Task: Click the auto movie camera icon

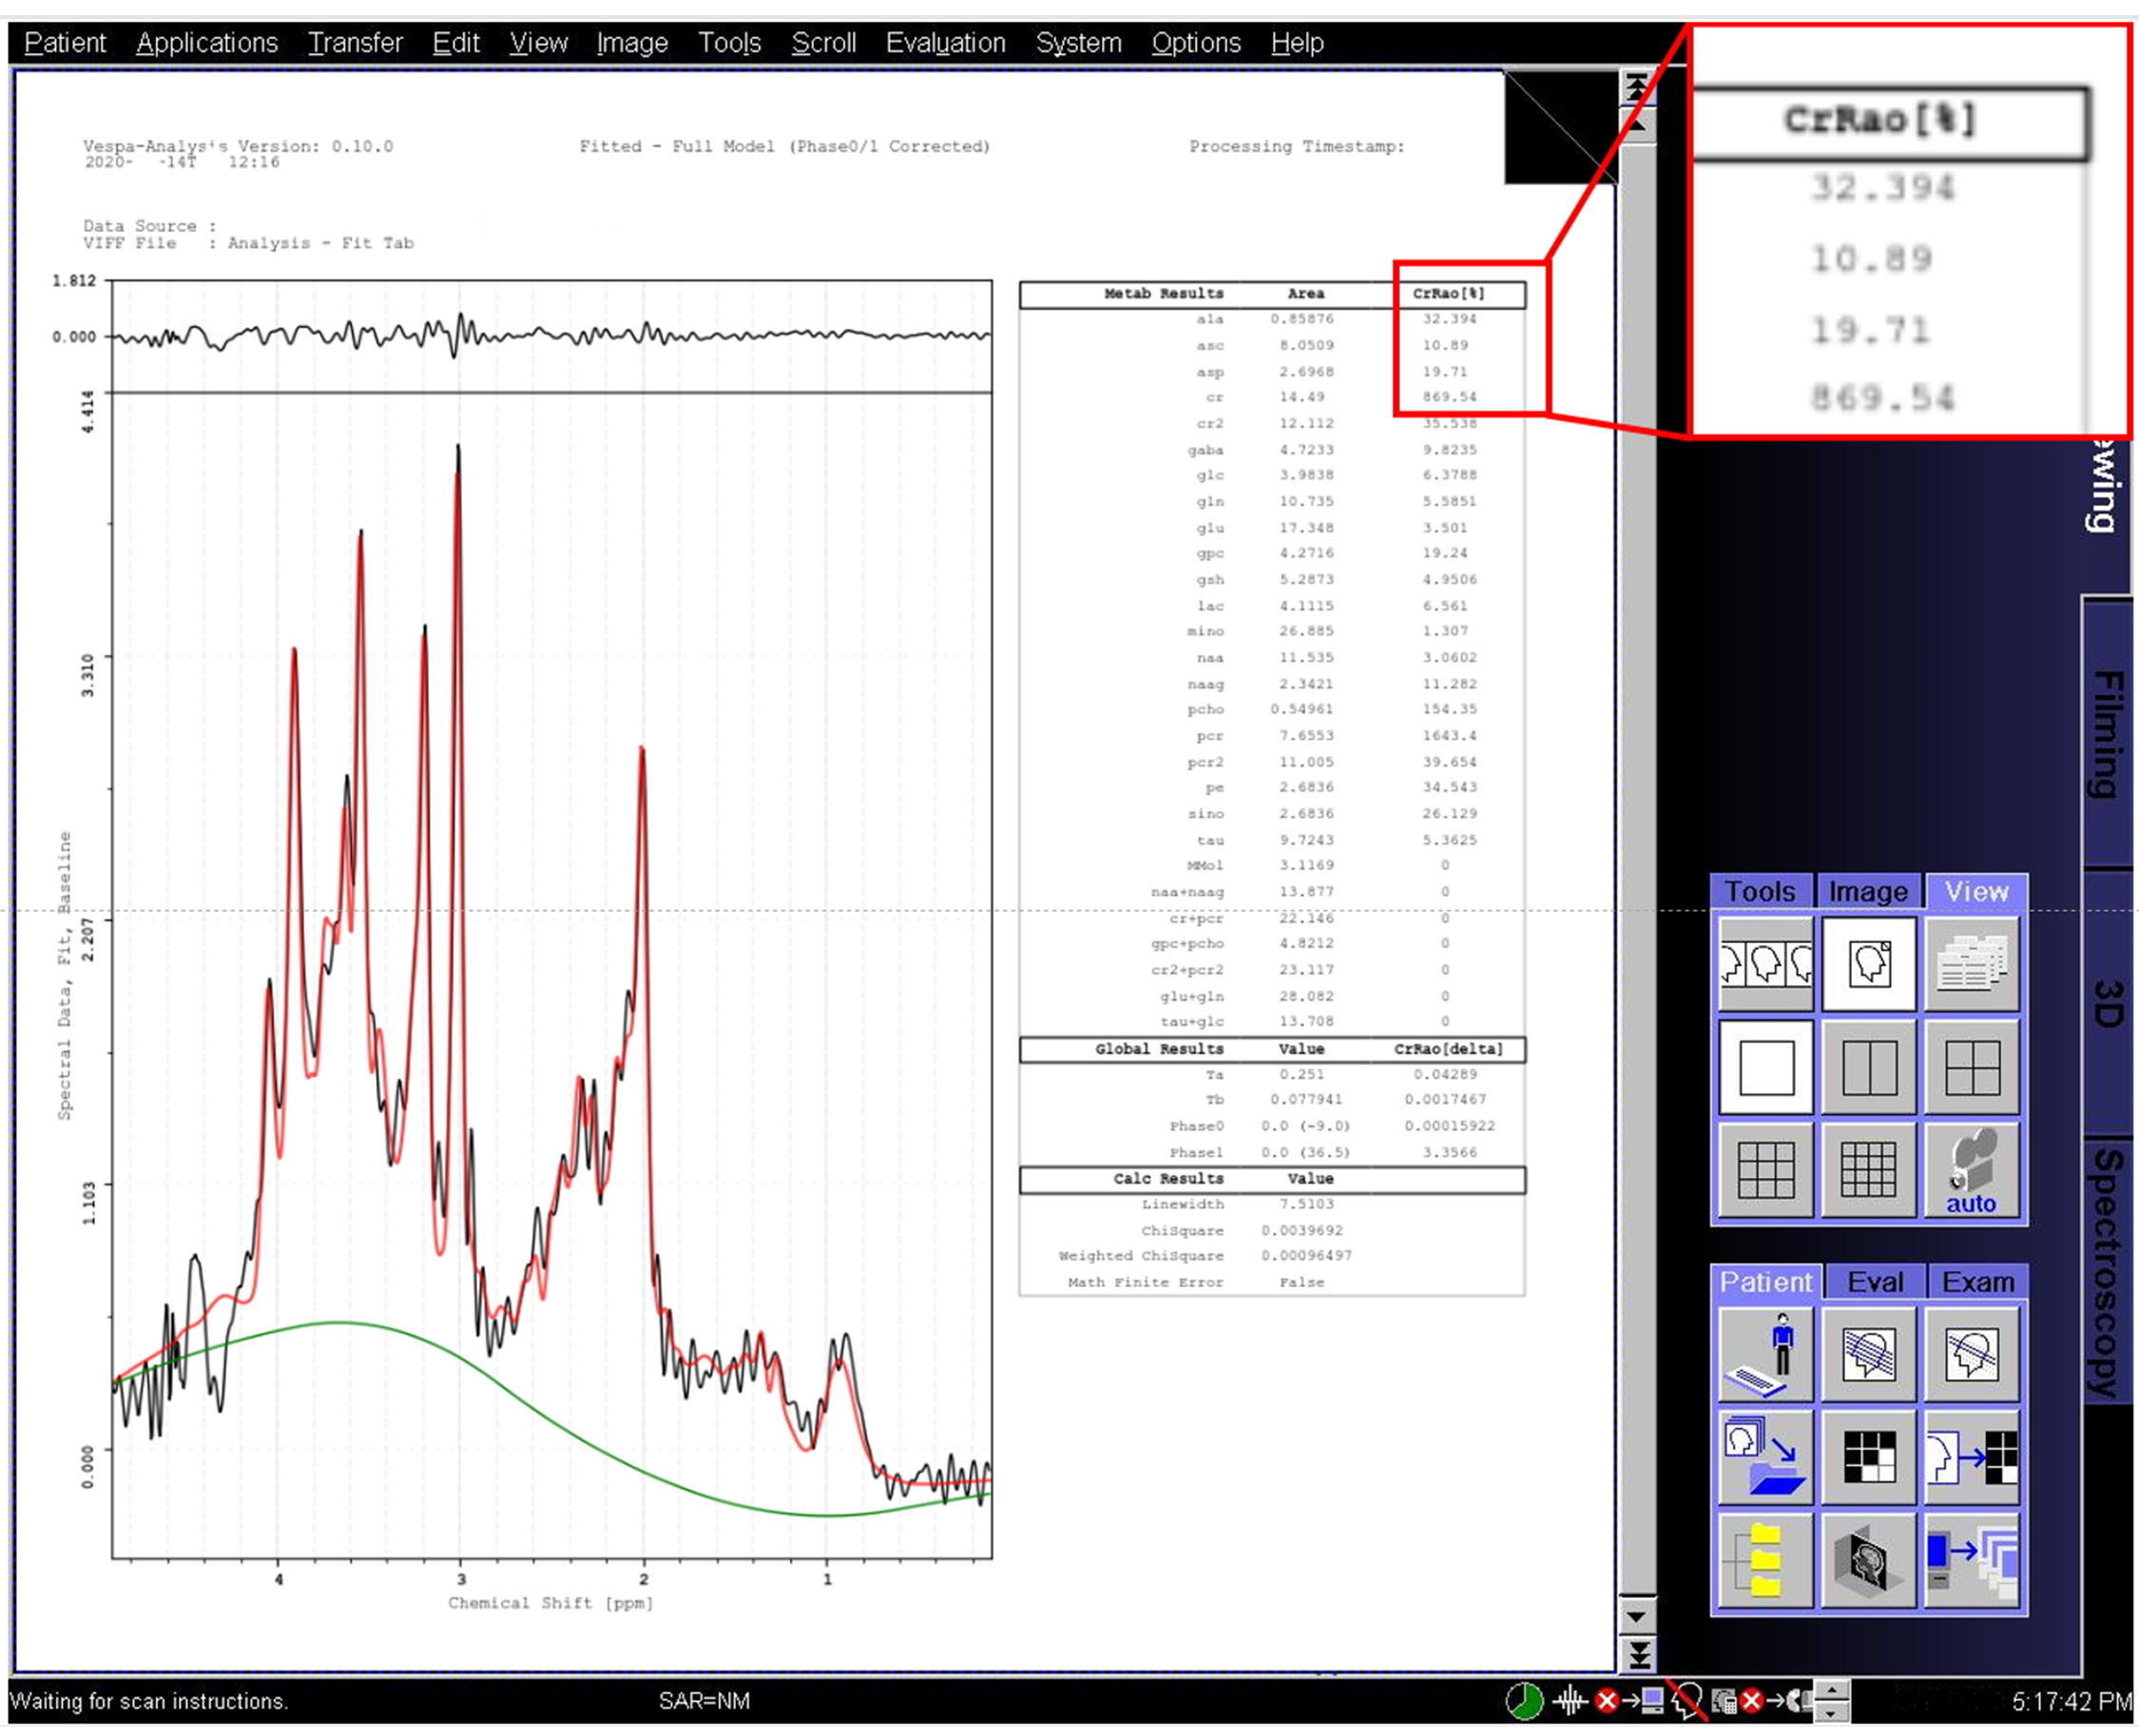Action: point(1971,1170)
